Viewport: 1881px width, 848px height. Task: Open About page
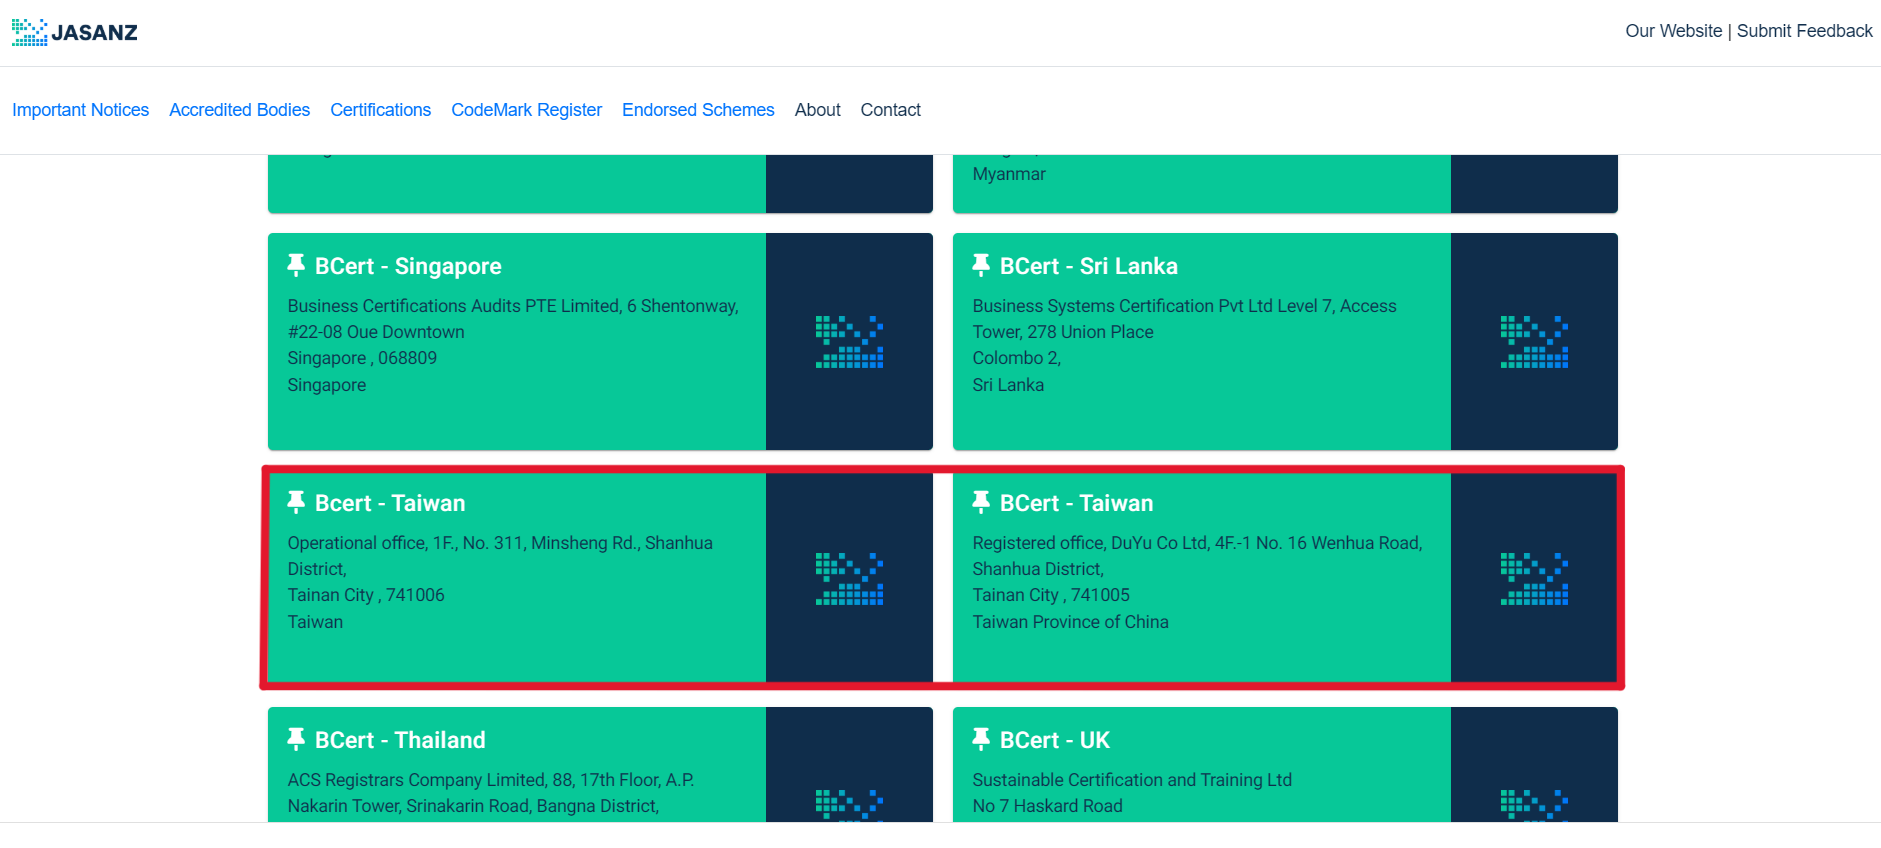point(817,110)
